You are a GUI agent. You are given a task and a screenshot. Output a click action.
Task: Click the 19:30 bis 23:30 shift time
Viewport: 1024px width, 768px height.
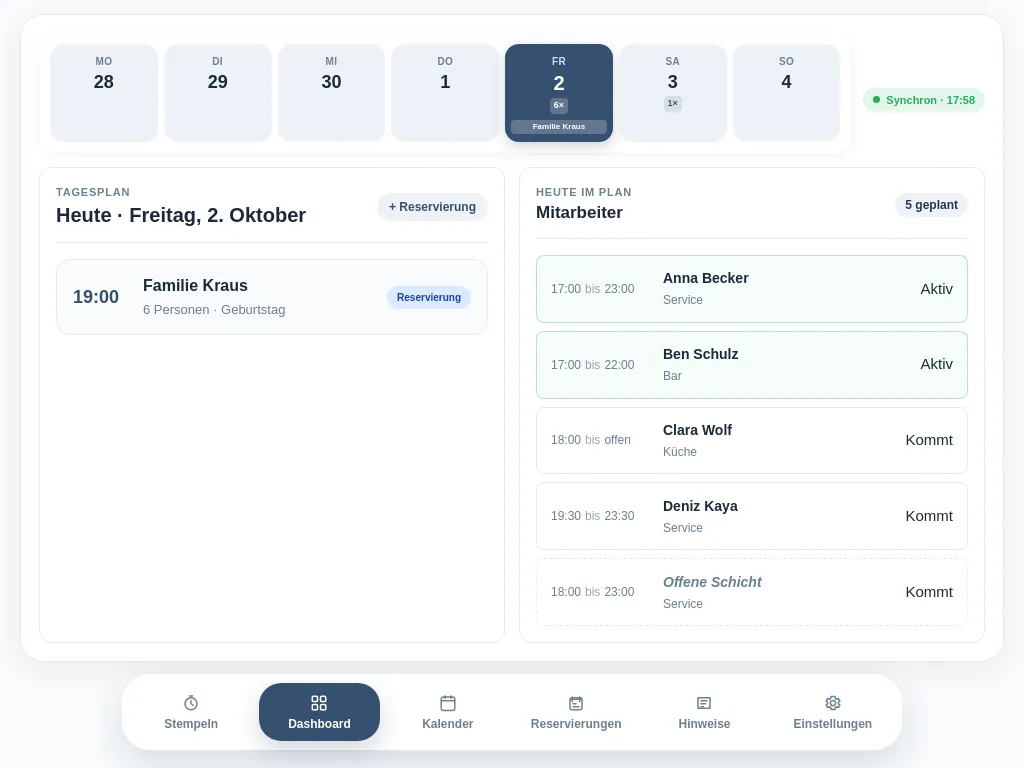[592, 516]
